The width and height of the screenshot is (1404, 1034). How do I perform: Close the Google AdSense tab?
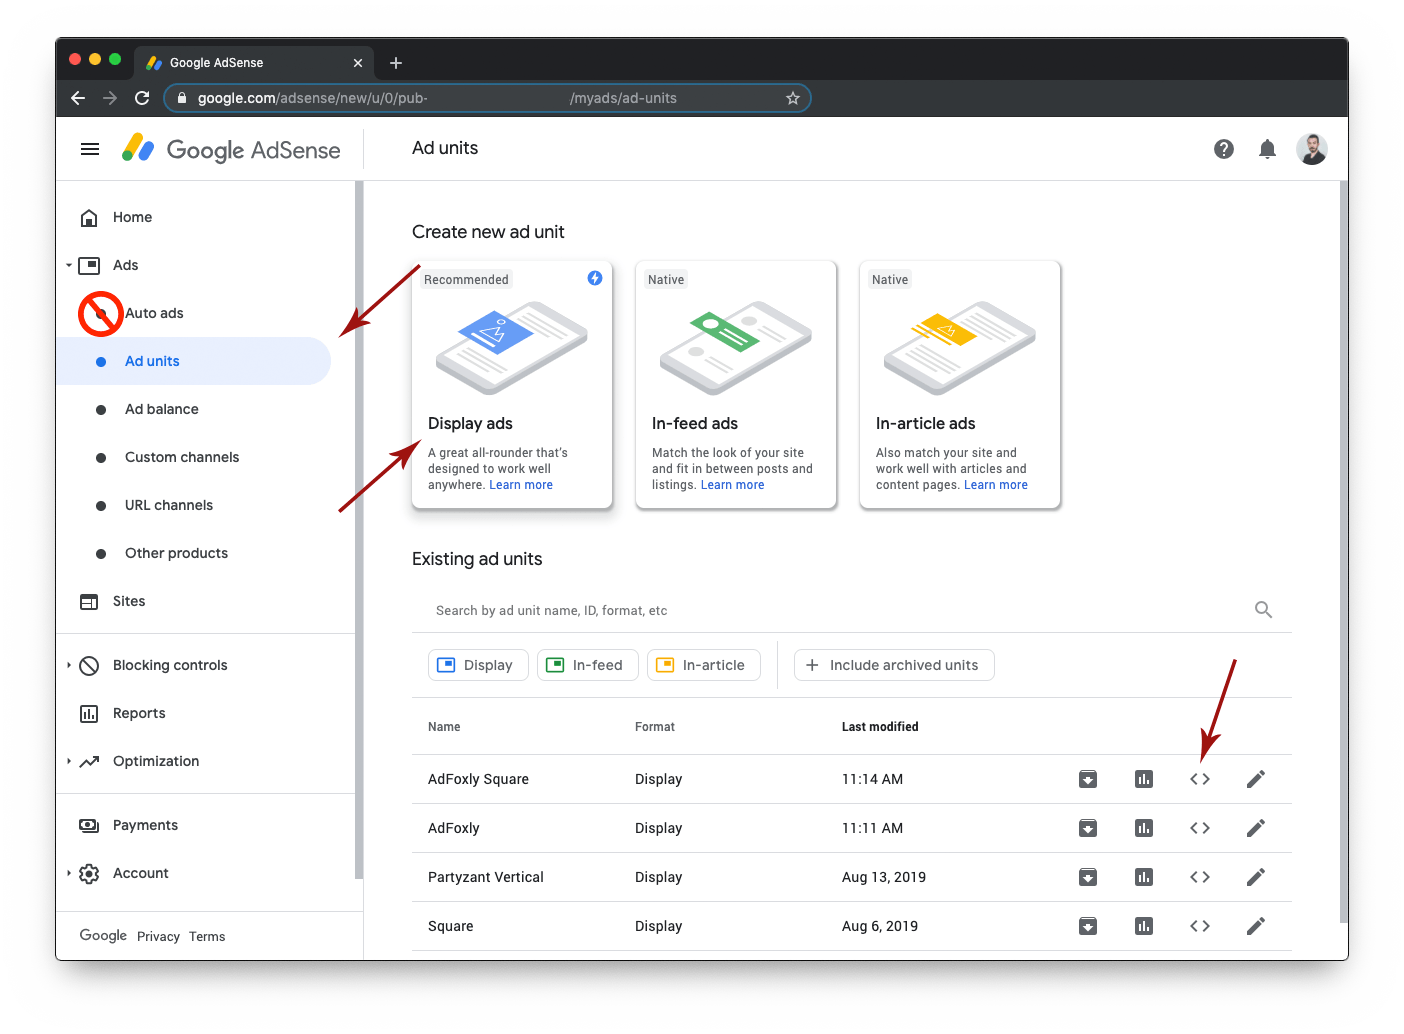coord(358,63)
